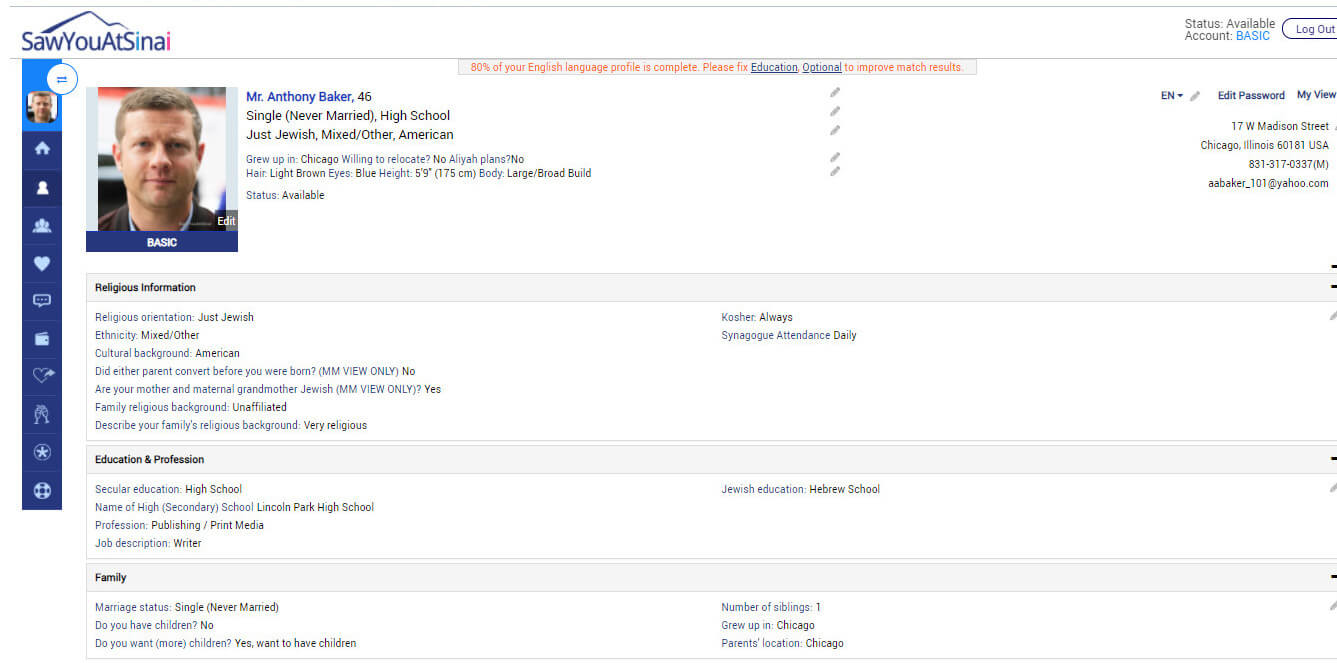Image resolution: width=1337 pixels, height=663 pixels.
Task: Click the pencil beside the Grew up in line
Action: pos(835,158)
